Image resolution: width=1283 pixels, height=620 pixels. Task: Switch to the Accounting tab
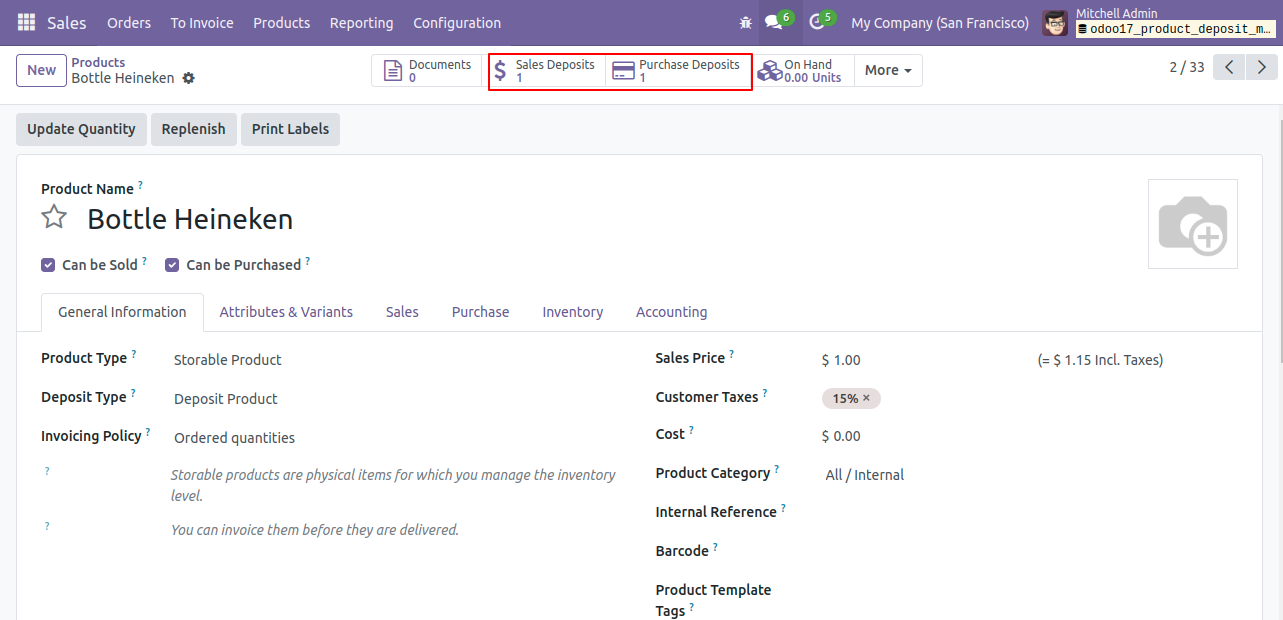[671, 312]
